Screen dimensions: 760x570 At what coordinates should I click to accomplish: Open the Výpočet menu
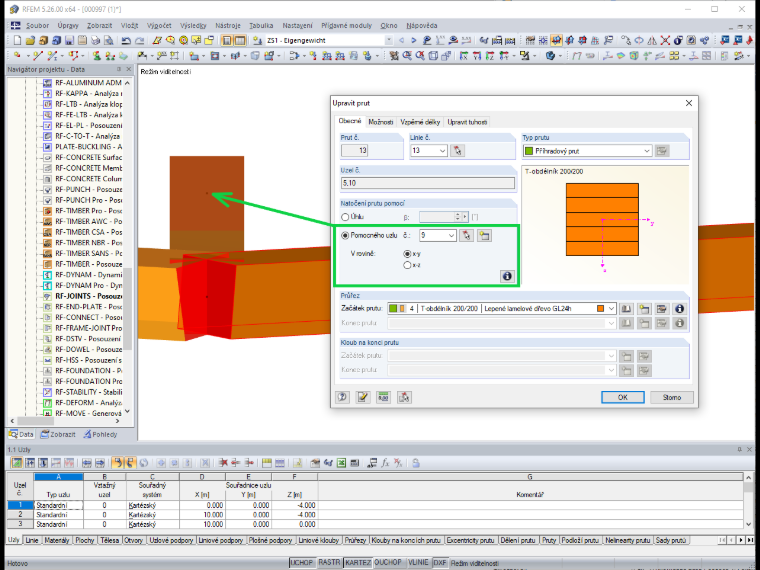click(x=159, y=25)
